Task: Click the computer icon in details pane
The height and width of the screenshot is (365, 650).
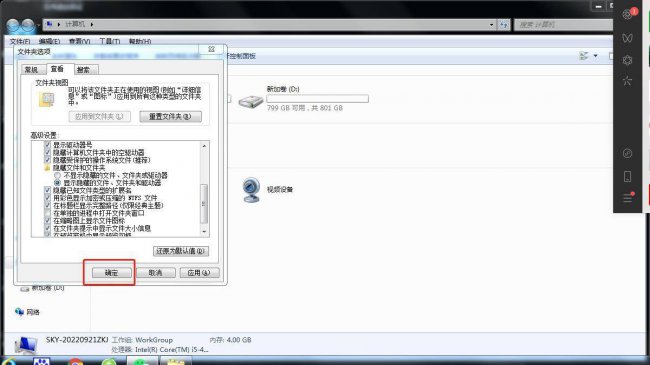Action: (x=26, y=346)
